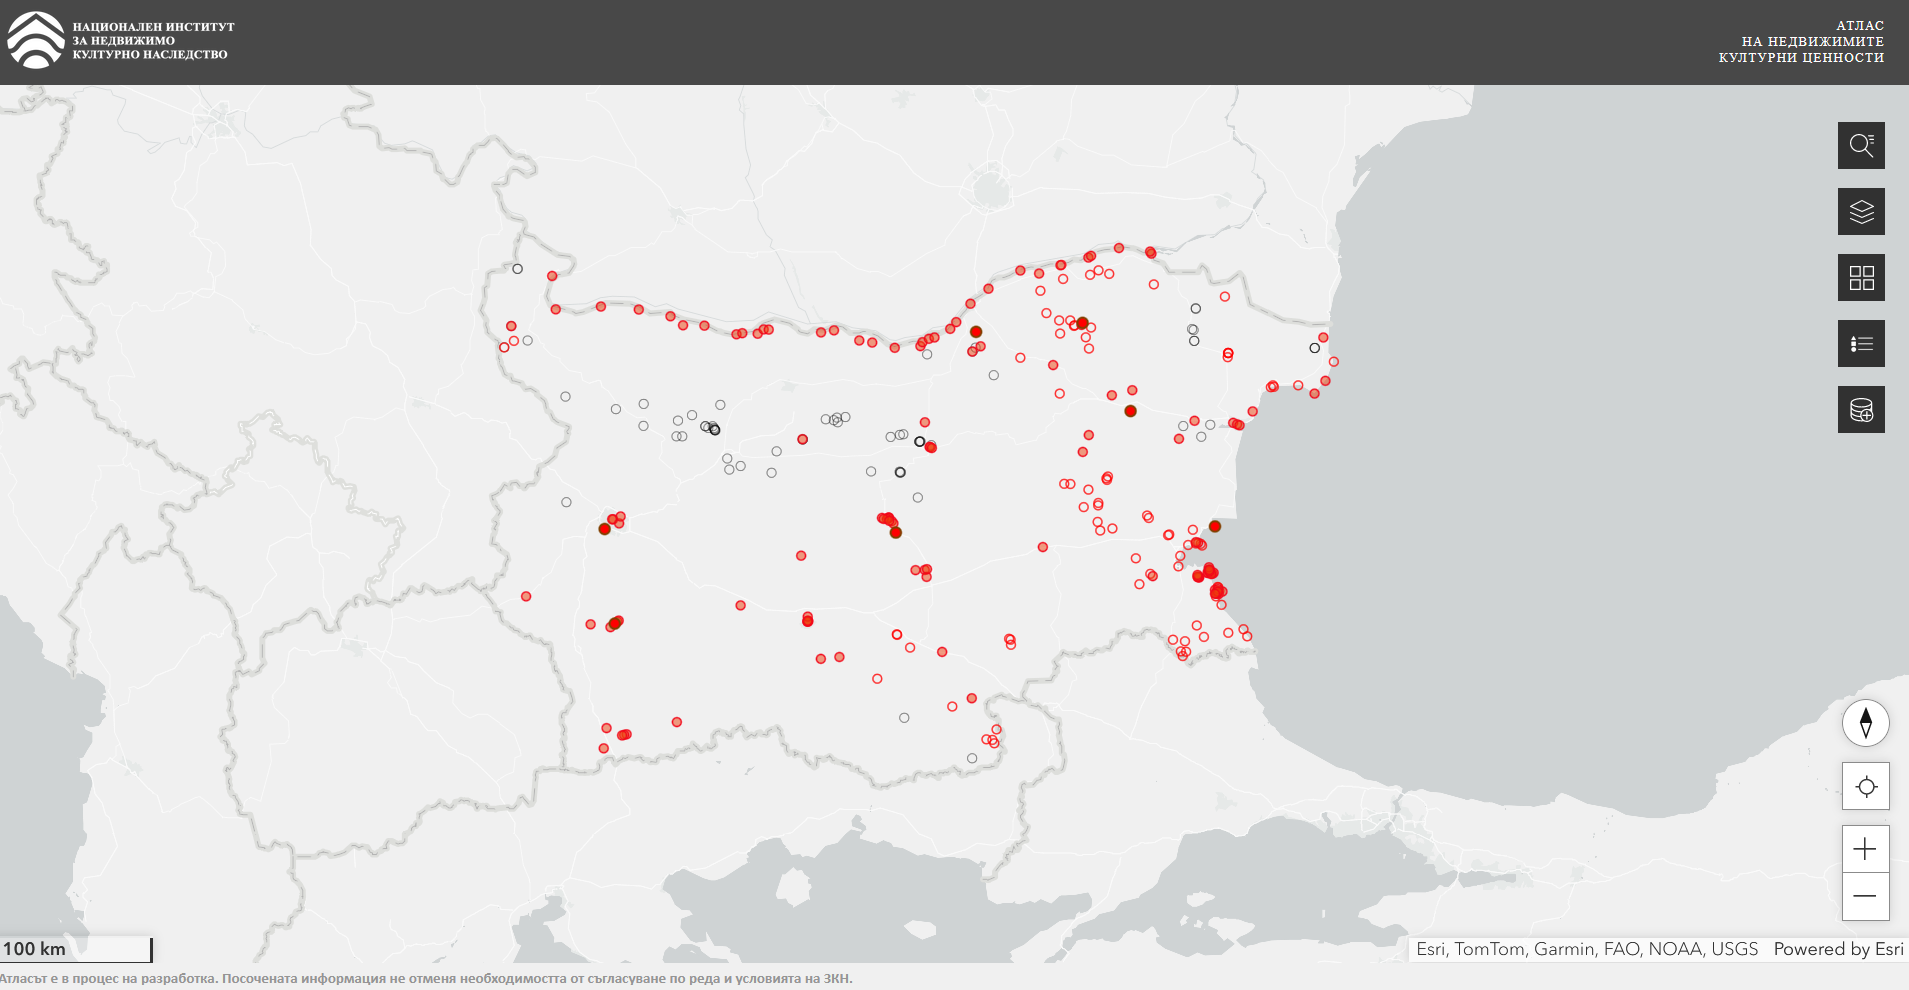Zoom in with the plus button

1866,849
